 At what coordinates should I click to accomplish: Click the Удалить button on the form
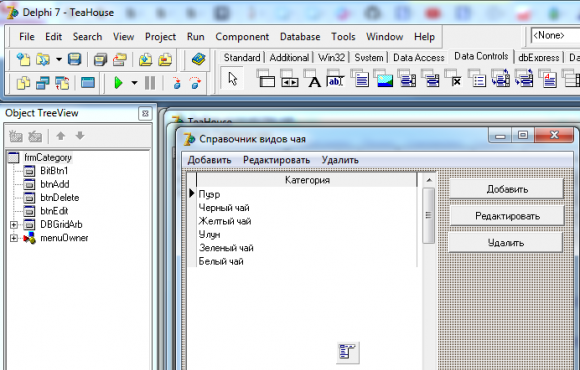pos(506,243)
